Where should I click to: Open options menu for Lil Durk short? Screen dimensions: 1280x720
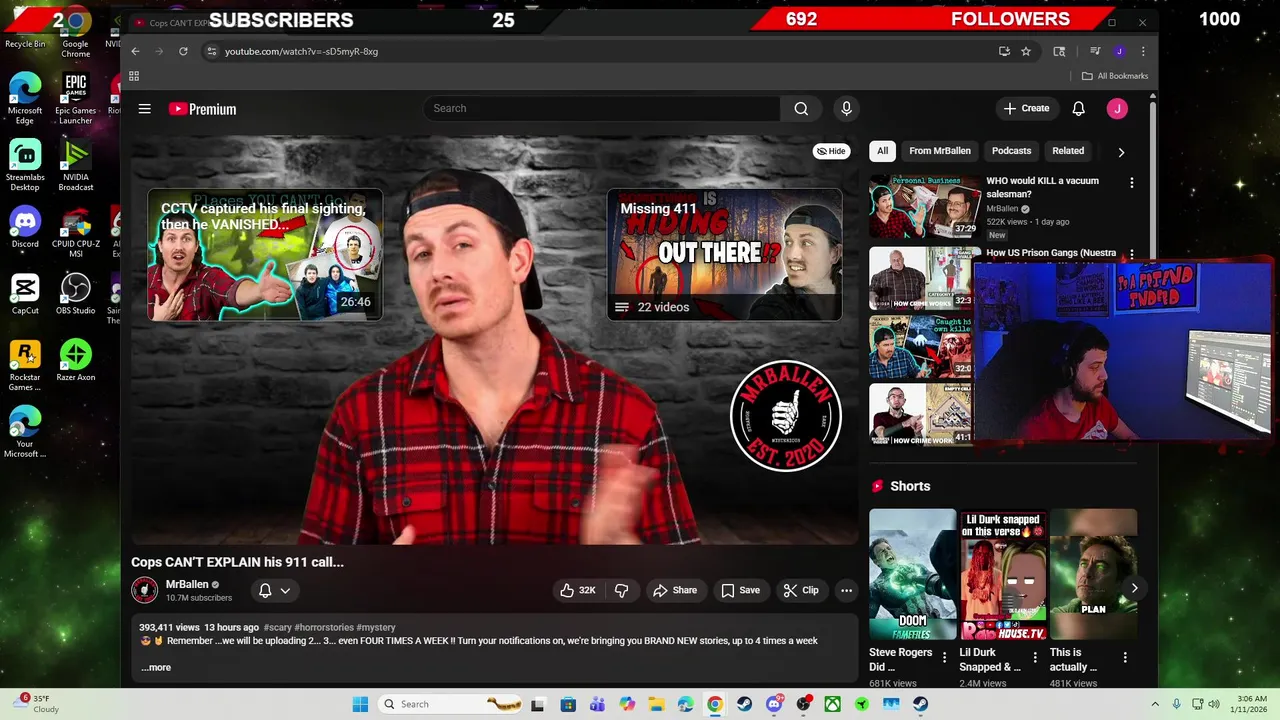tap(1034, 658)
